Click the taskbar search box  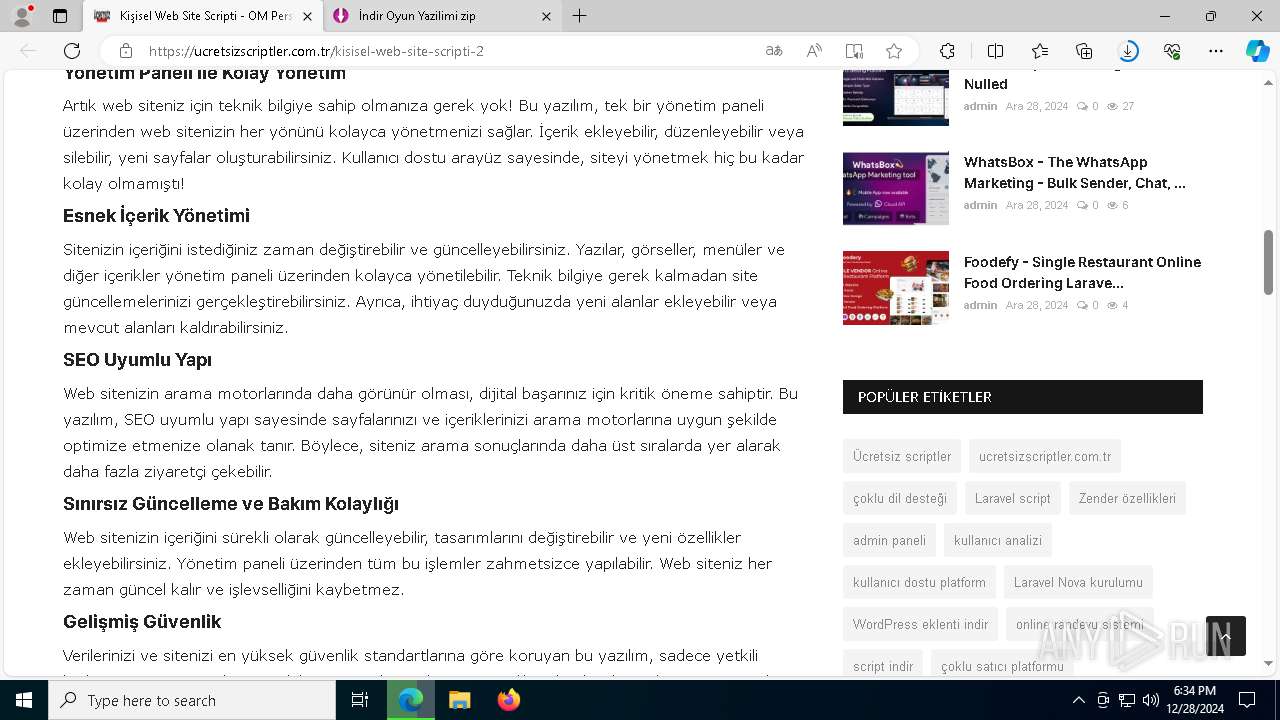[192, 700]
